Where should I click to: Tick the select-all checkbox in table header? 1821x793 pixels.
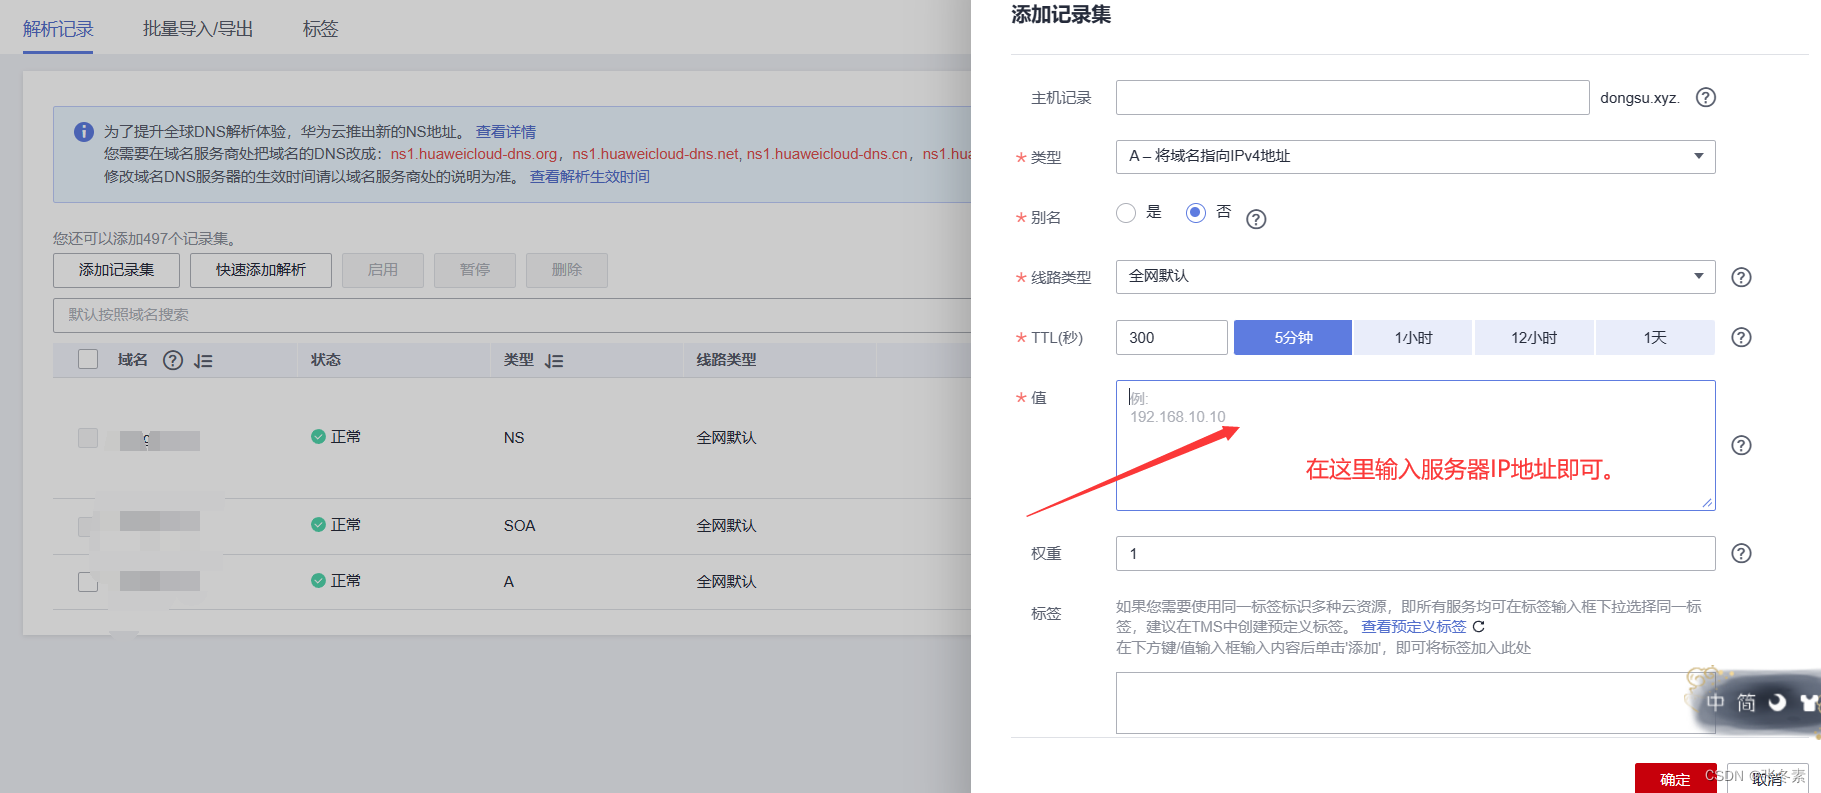(x=88, y=359)
